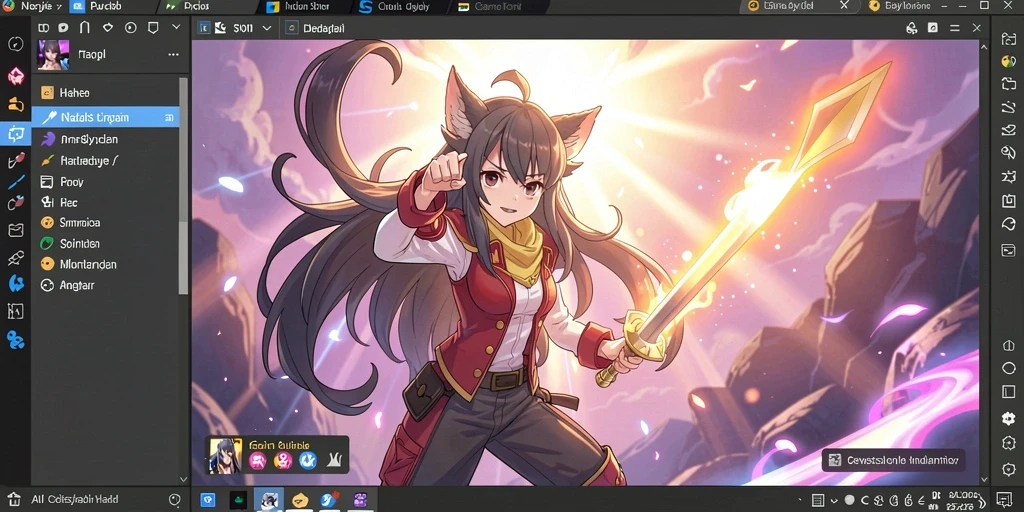The width and height of the screenshot is (1024, 512).
Task: Select the blue diagonal line tool icon
Action: (x=16, y=182)
